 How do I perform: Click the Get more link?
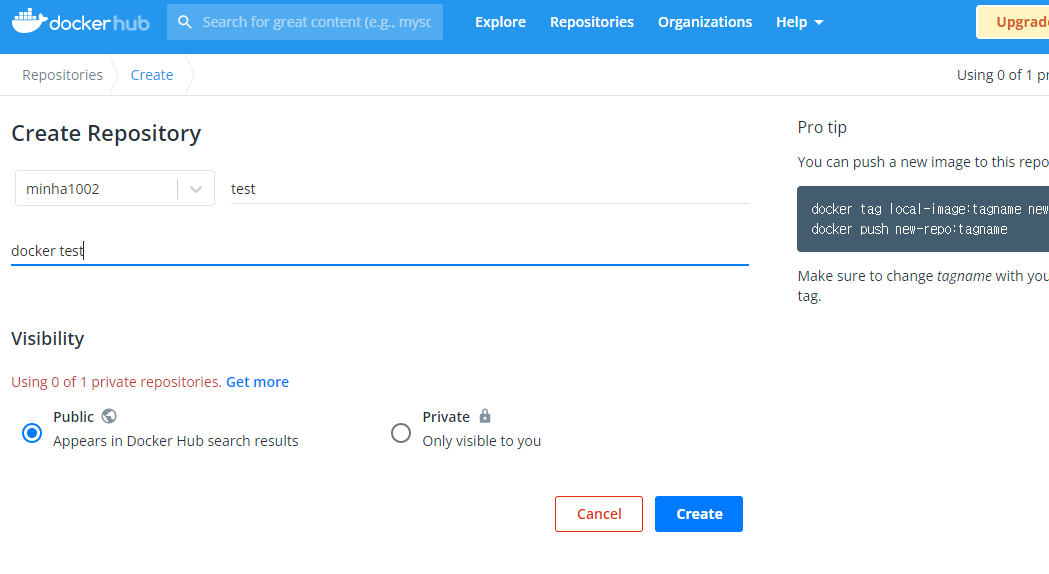[258, 382]
